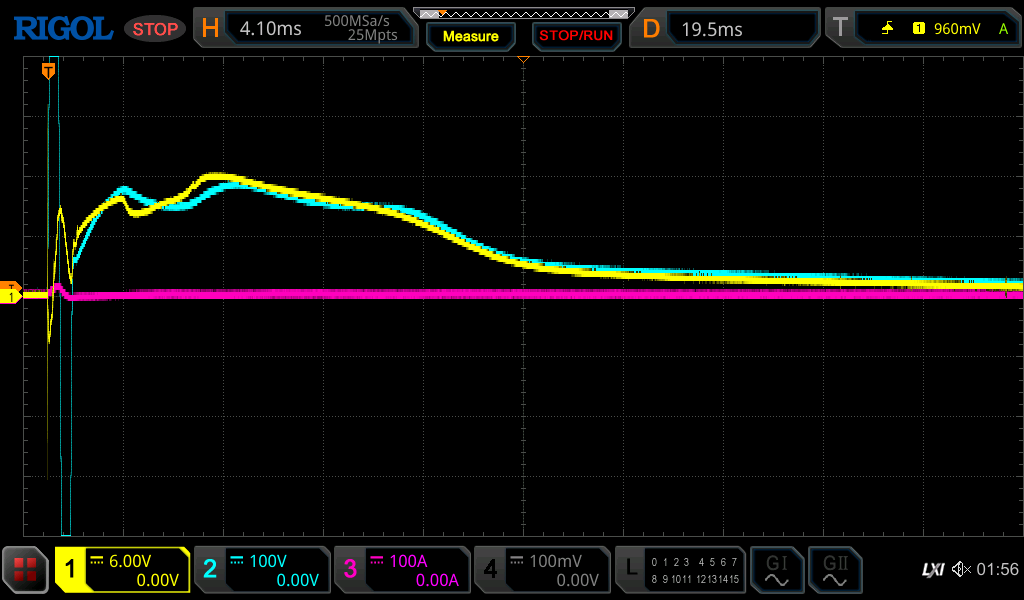Open the GI waveform generator icon
The image size is (1024, 600).
pyautogui.click(x=776, y=570)
